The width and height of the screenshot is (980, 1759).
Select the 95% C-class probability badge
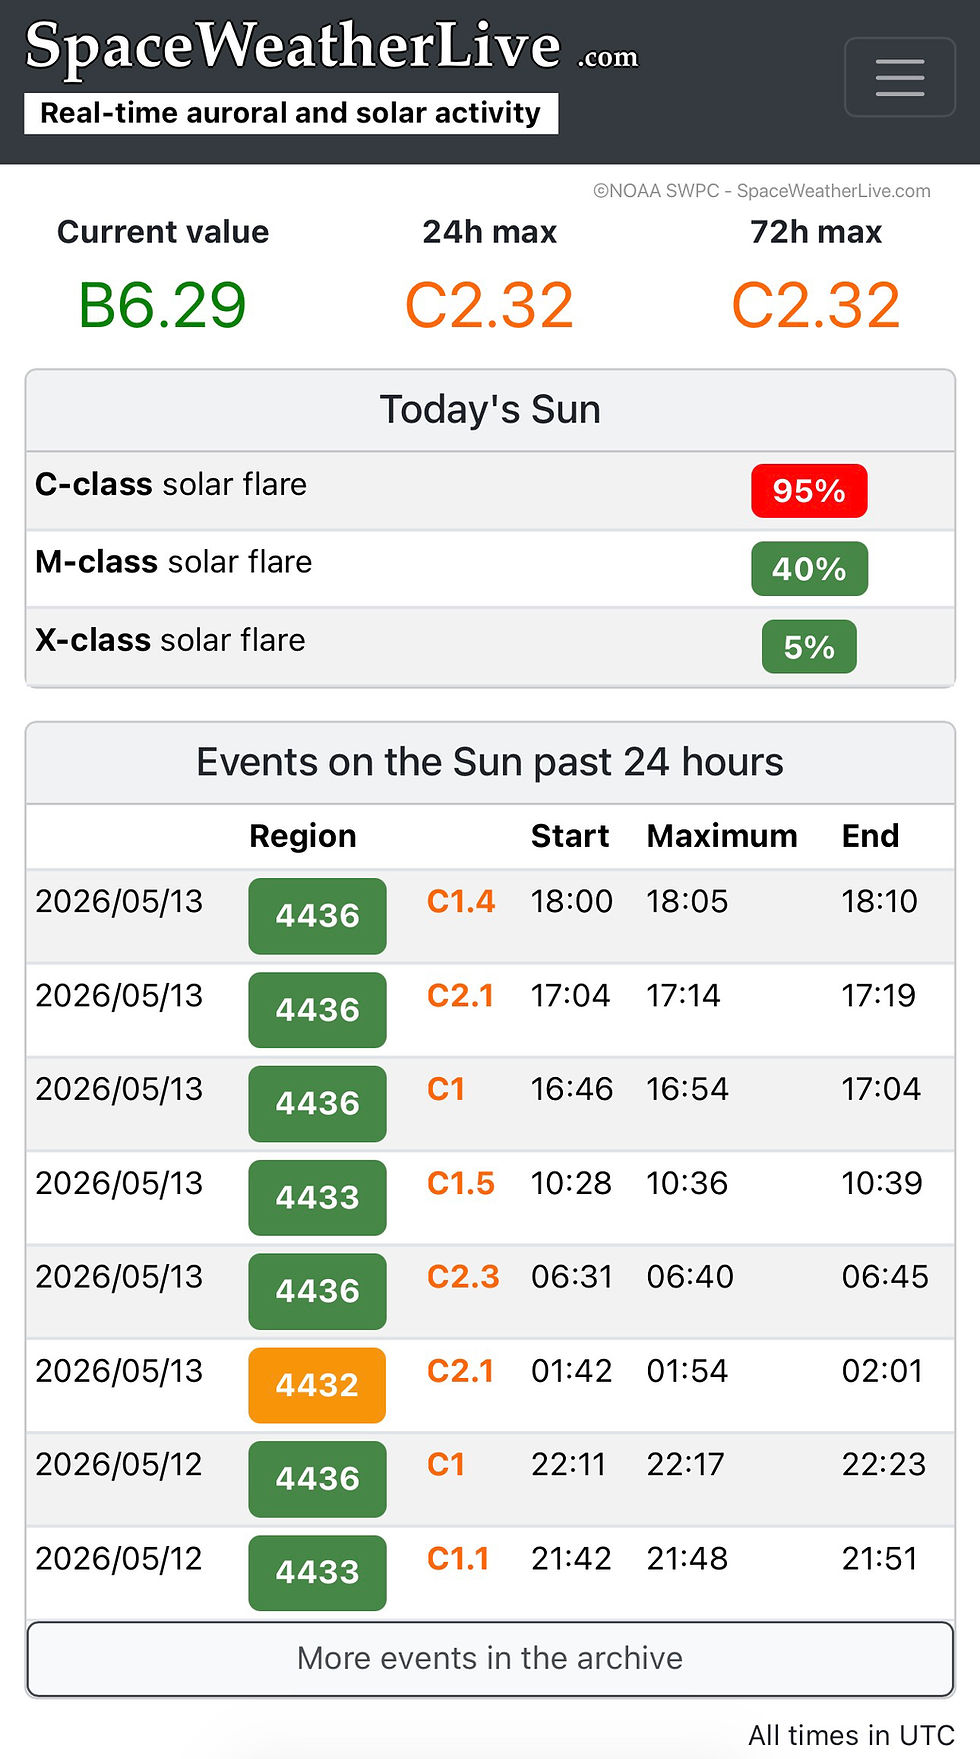[x=809, y=491]
